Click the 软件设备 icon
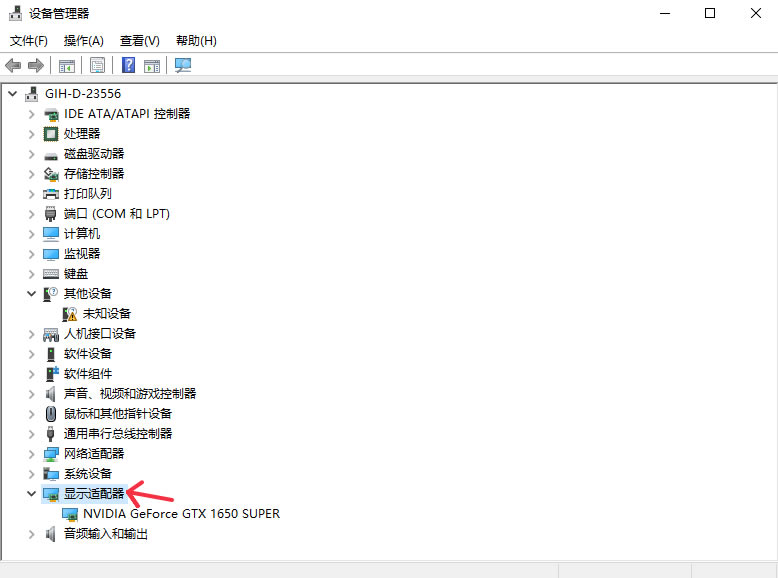The width and height of the screenshot is (778, 578). [x=51, y=354]
